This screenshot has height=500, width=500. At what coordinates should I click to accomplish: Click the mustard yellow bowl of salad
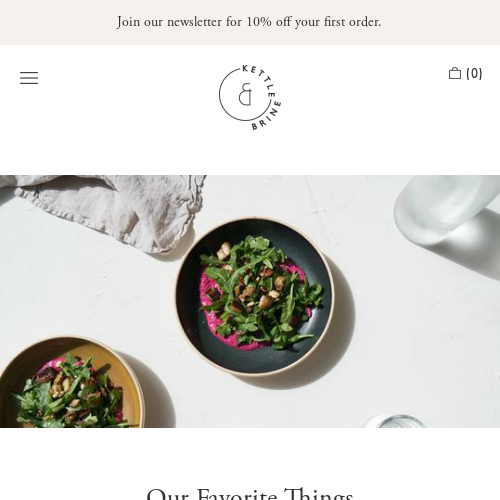pyautogui.click(x=70, y=383)
